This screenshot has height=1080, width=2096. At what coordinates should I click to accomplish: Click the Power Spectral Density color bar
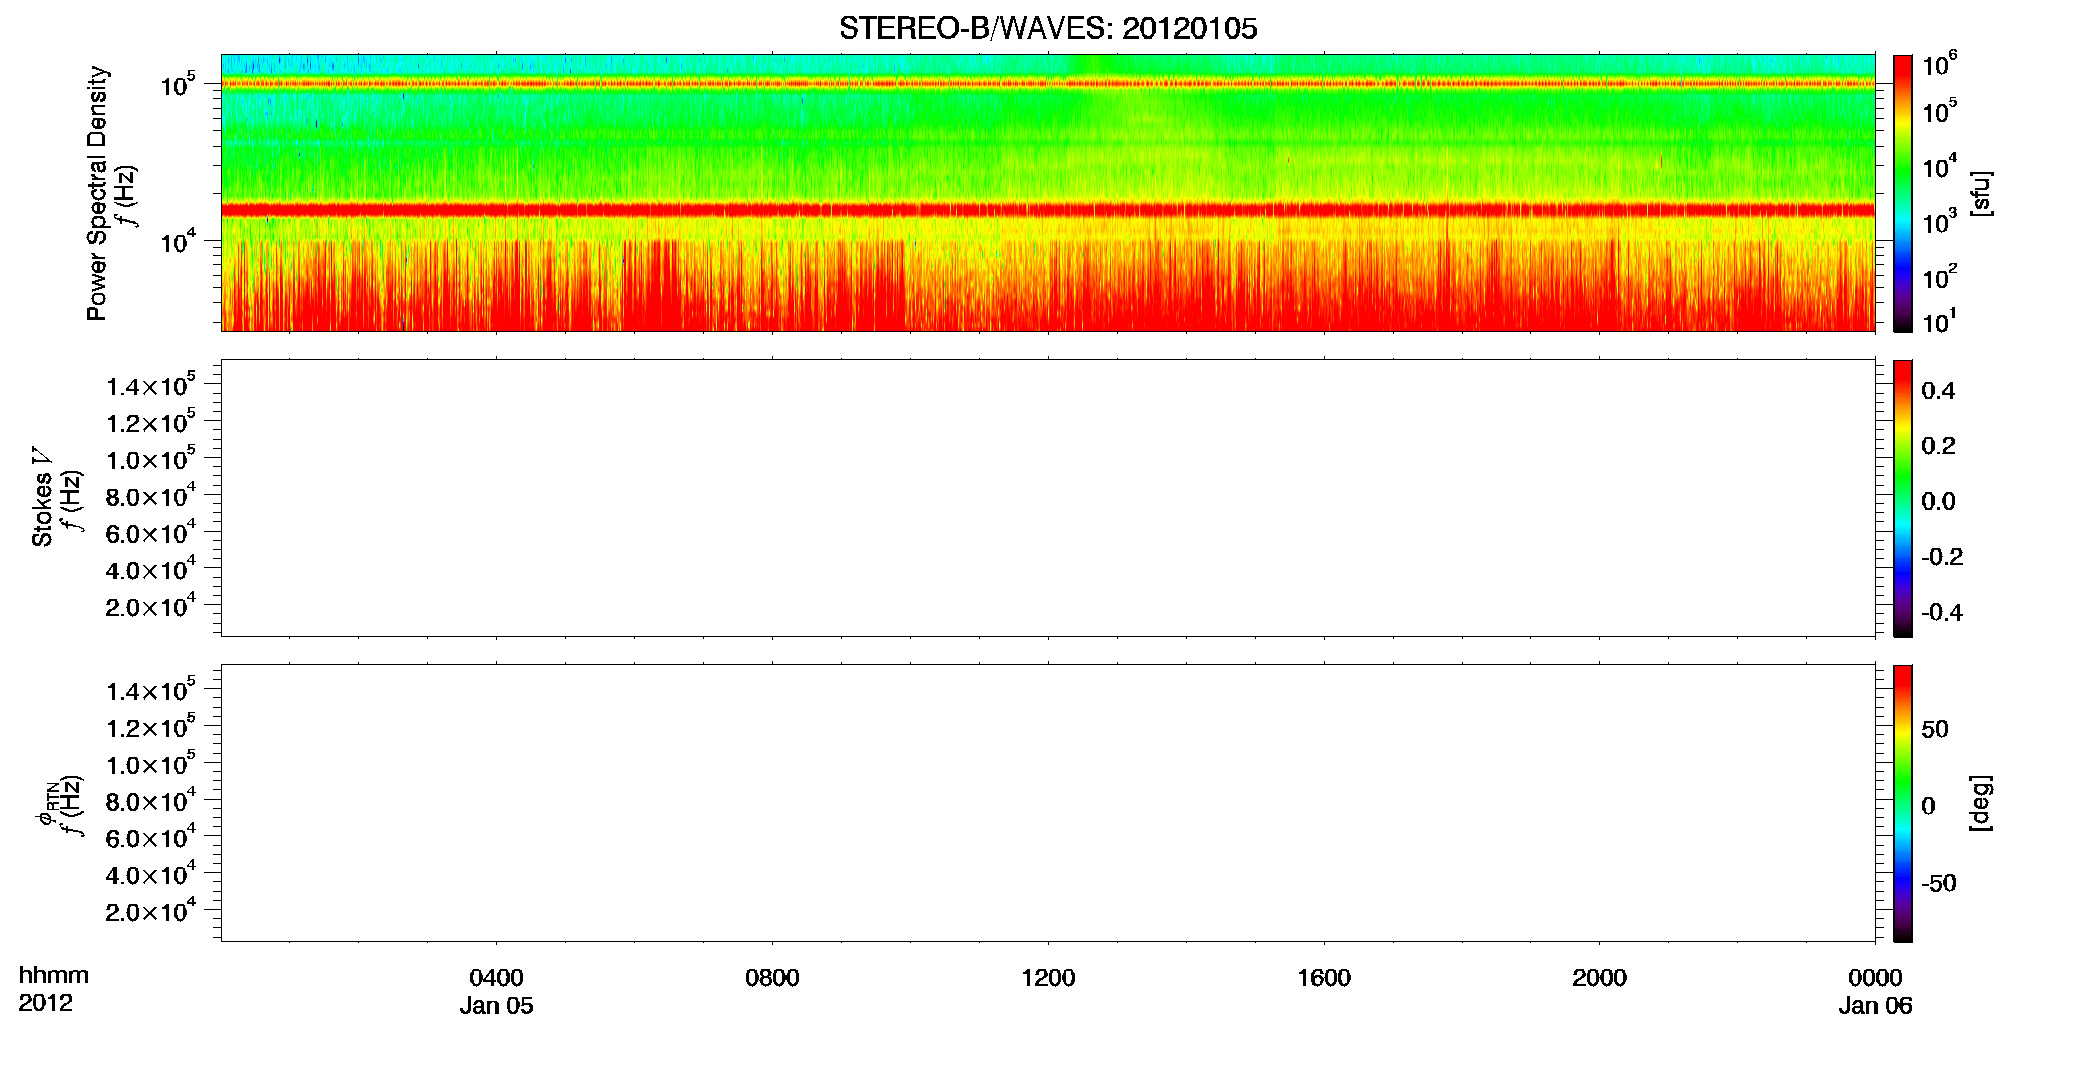pyautogui.click(x=1902, y=193)
